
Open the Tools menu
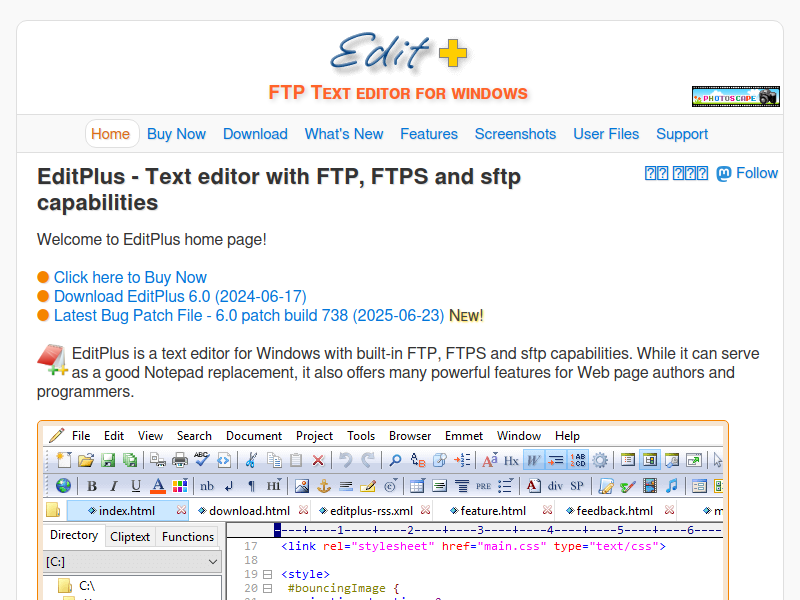(x=361, y=436)
